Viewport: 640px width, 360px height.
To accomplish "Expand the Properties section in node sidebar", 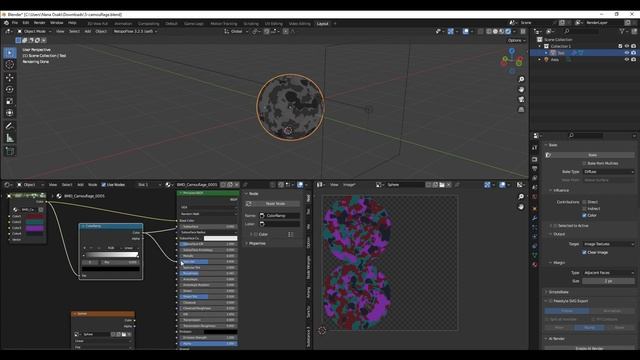I will 256,243.
